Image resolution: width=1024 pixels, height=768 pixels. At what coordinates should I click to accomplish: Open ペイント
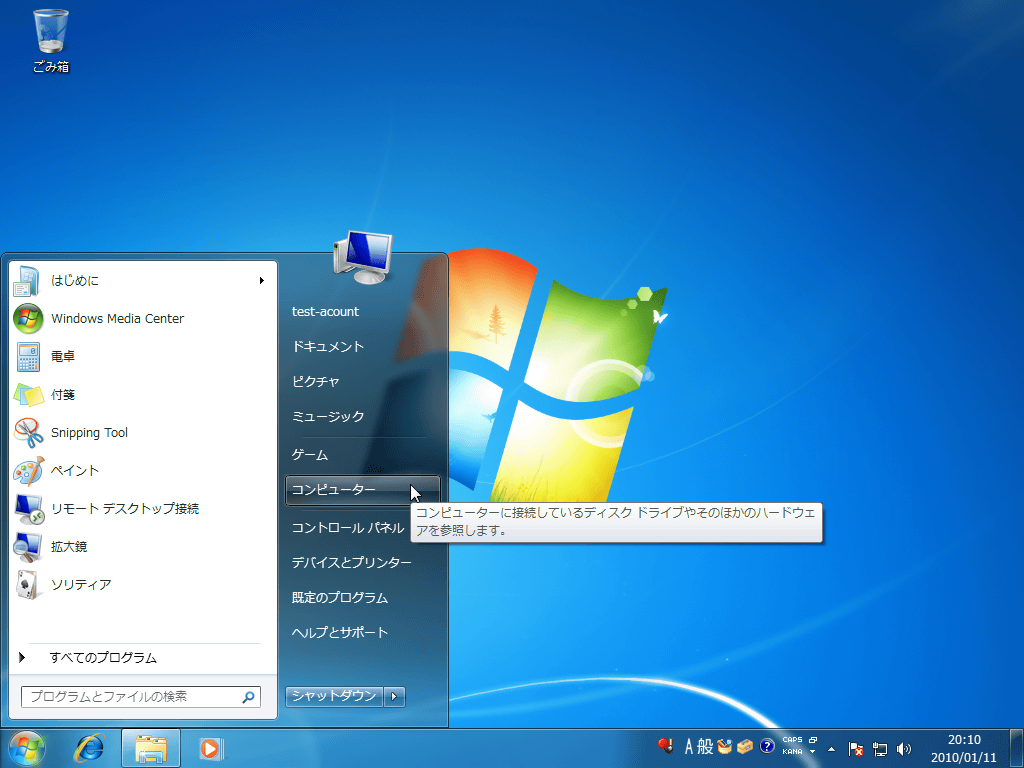140,470
